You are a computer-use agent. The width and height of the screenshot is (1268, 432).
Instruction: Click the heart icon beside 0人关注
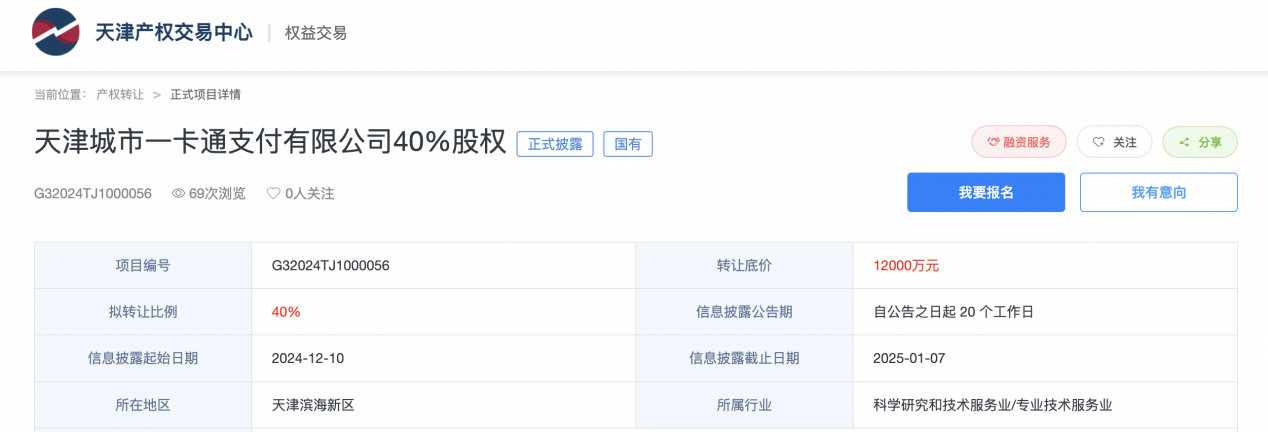pos(273,193)
